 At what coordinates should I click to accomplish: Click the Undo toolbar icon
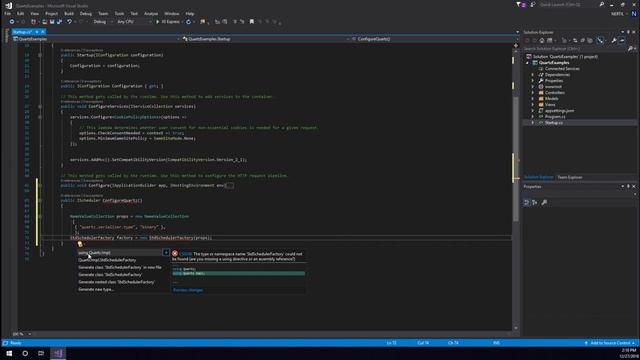pyautogui.click(x=69, y=22)
